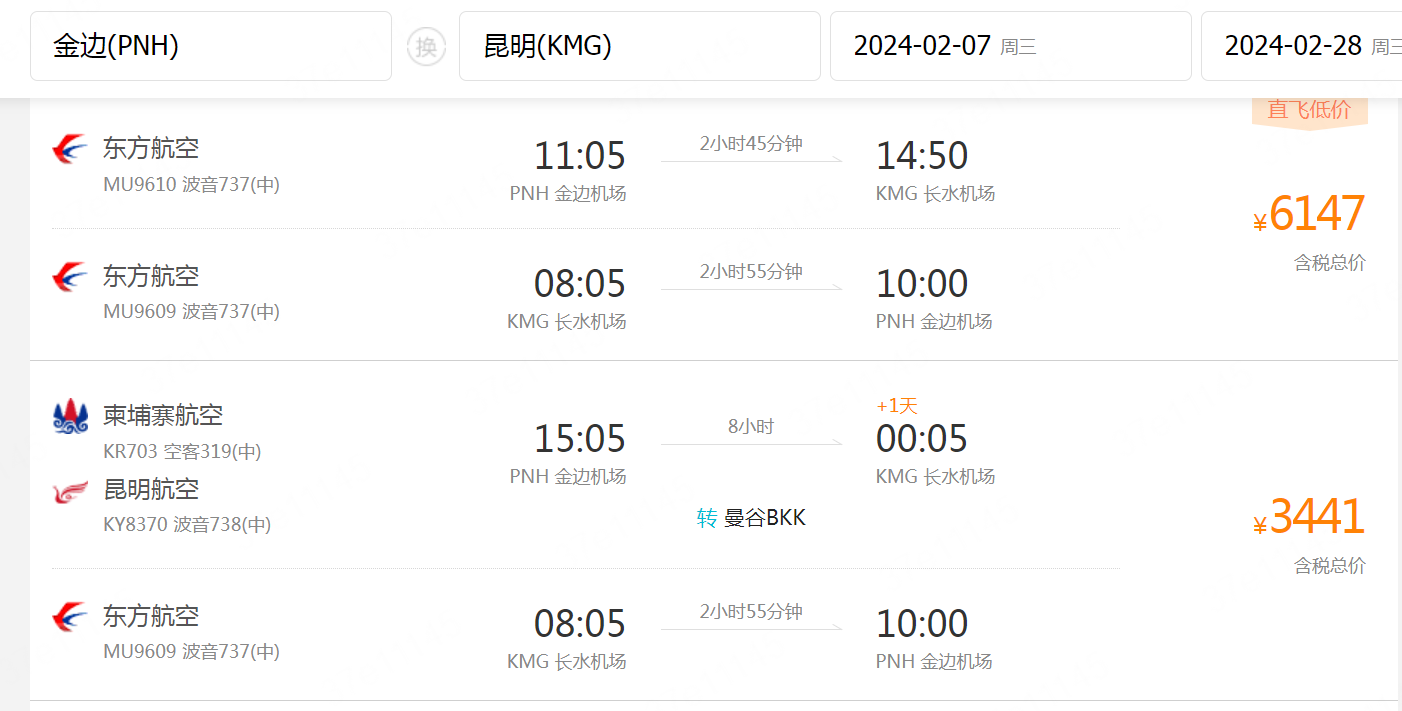
Task: Open the 2024-02-07 departure date picker
Action: pos(1011,46)
